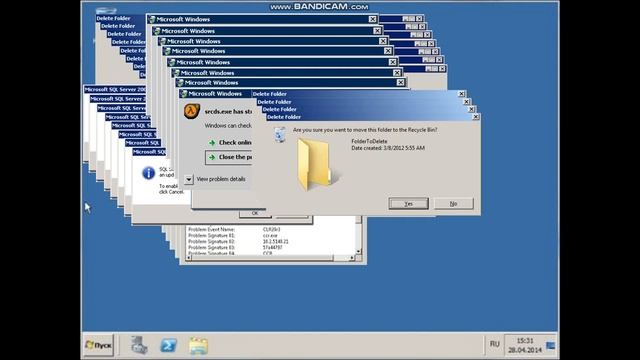Image resolution: width=640 pixels, height=360 pixels.
Task: Confirm folder deletion with Yes
Action: click(x=409, y=204)
